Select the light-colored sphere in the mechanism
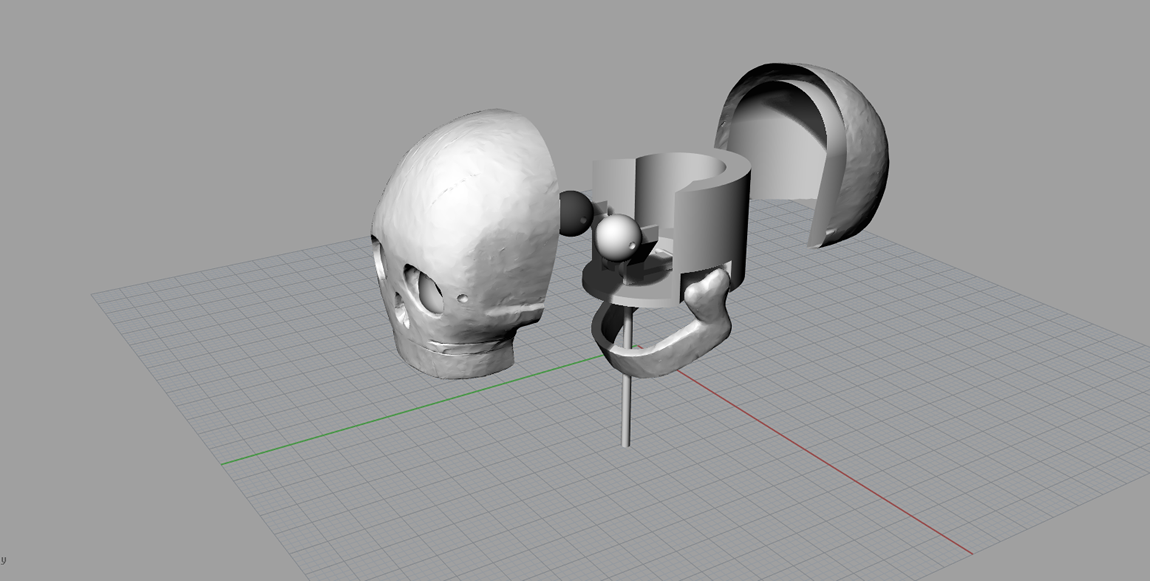Screen dimensions: 1150x581 click(617, 237)
